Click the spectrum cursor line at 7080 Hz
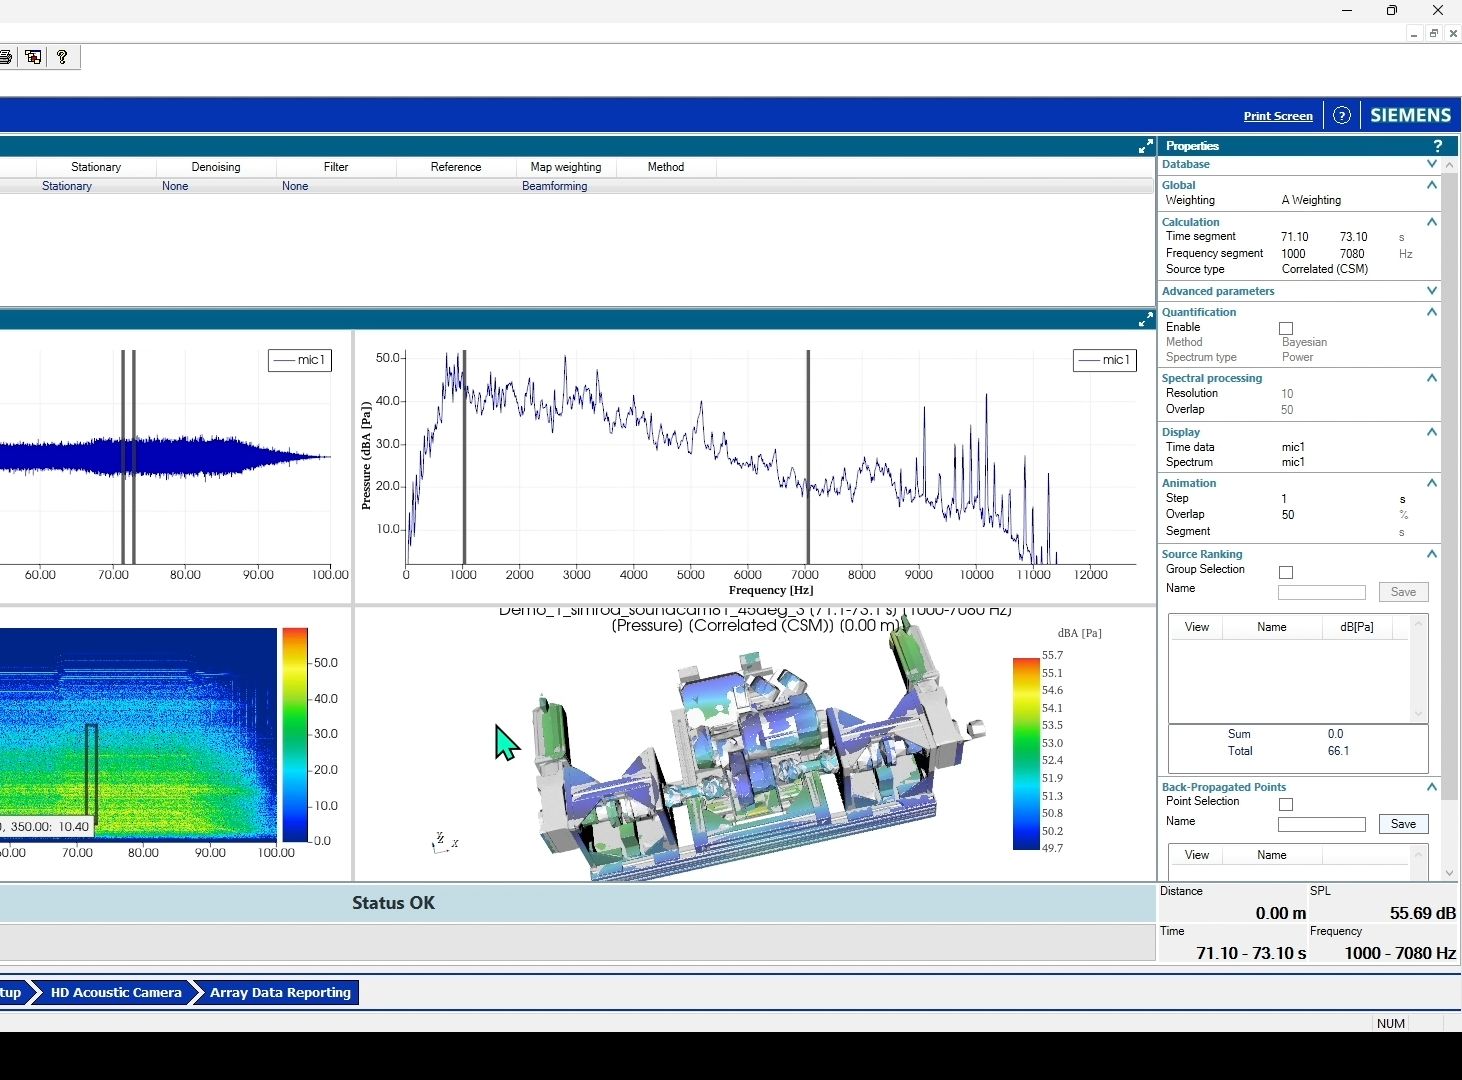The height and width of the screenshot is (1080, 1462). (808, 457)
